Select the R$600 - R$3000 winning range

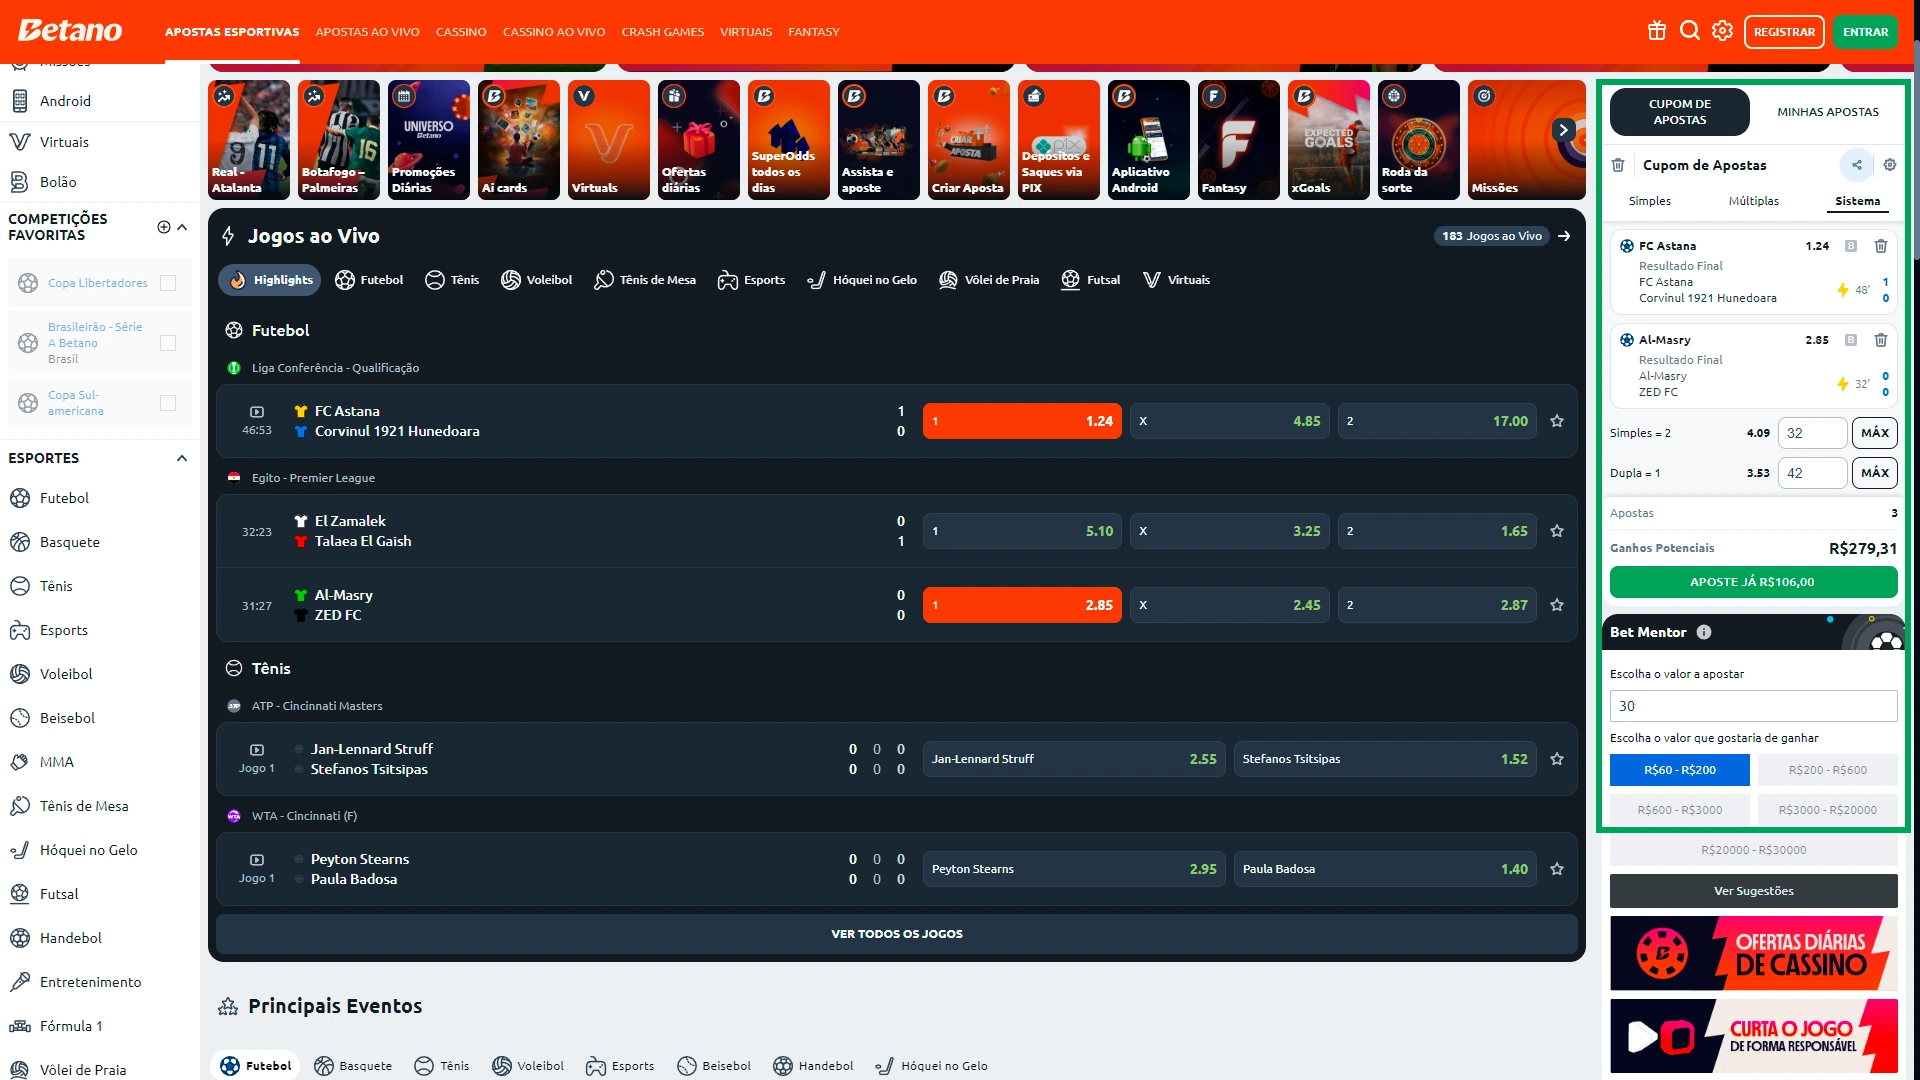[1680, 810]
